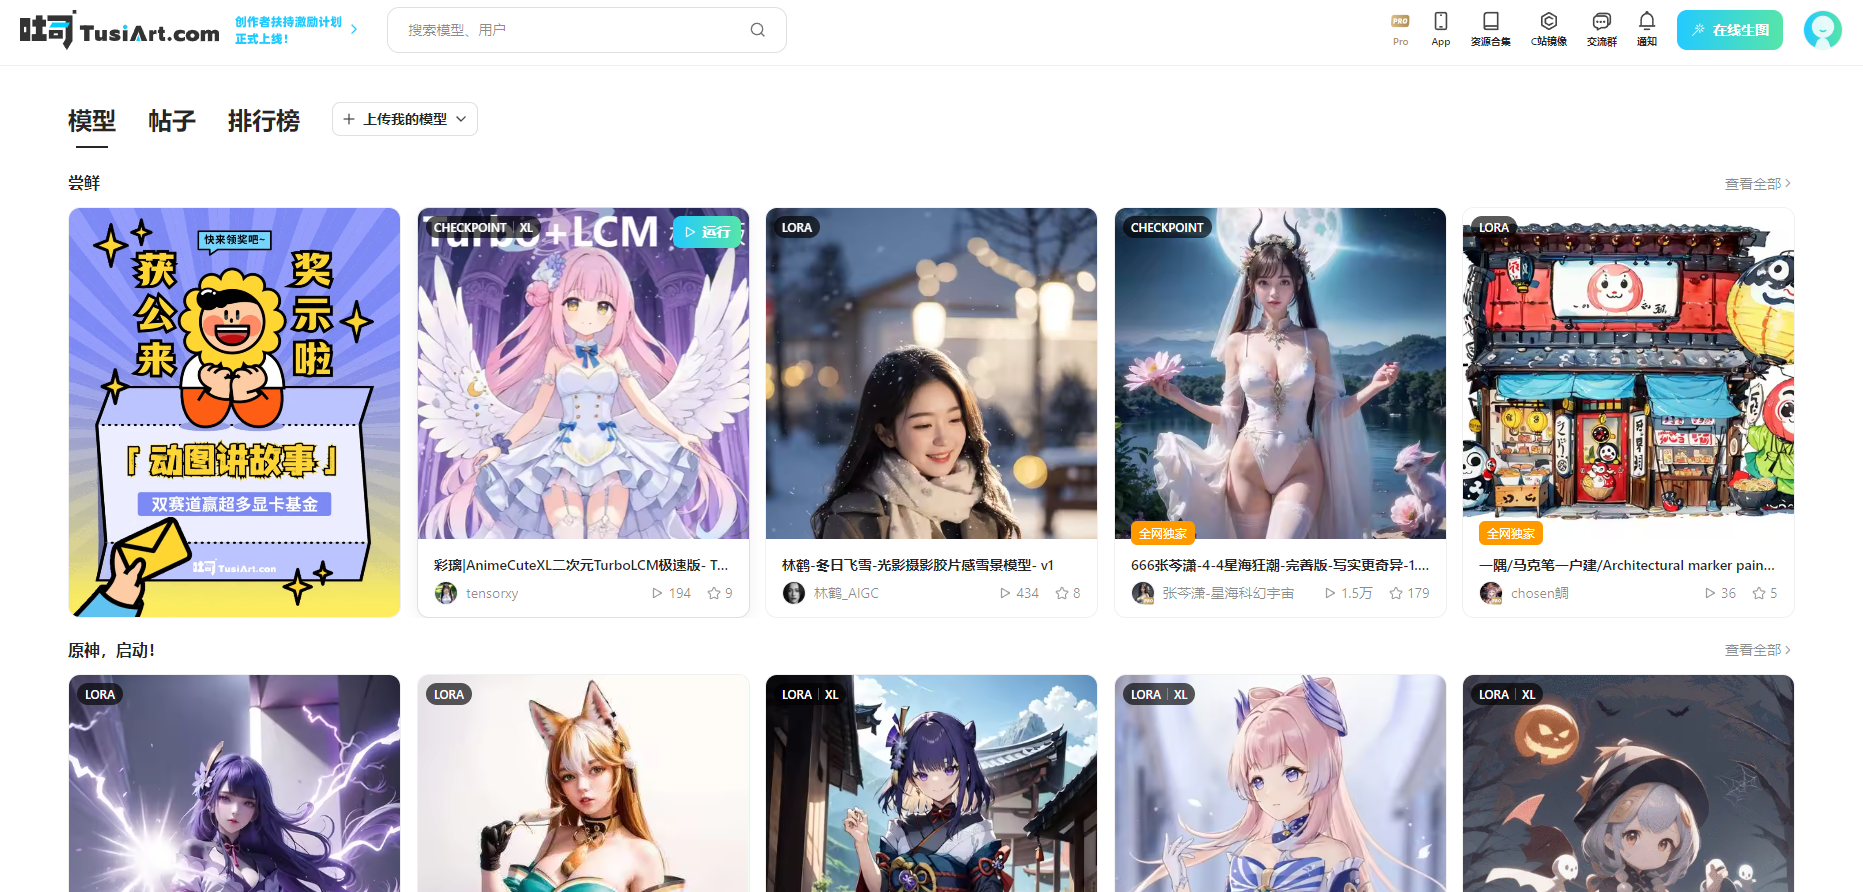Click author name 林鹤_AIGC
1863x892 pixels.
click(846, 593)
